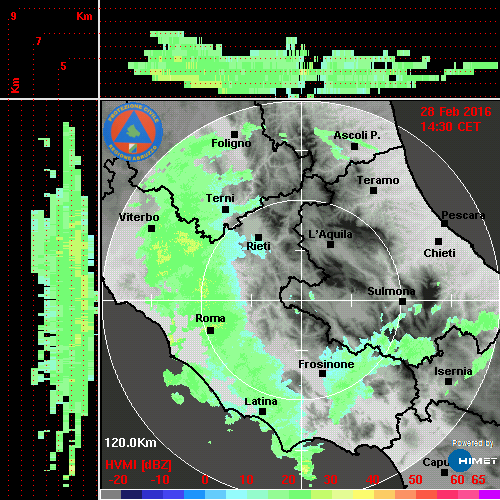
Task: Click the magenta swatch at color scale end
Action: 489,494
